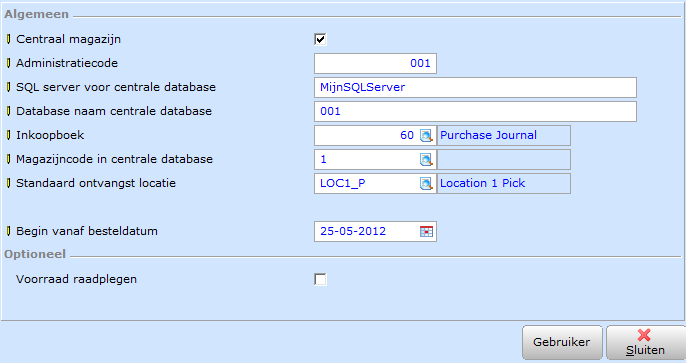Click the SQL server field showing MijnSQLServer
Image resolution: width=686 pixels, height=363 pixels.
[475, 87]
